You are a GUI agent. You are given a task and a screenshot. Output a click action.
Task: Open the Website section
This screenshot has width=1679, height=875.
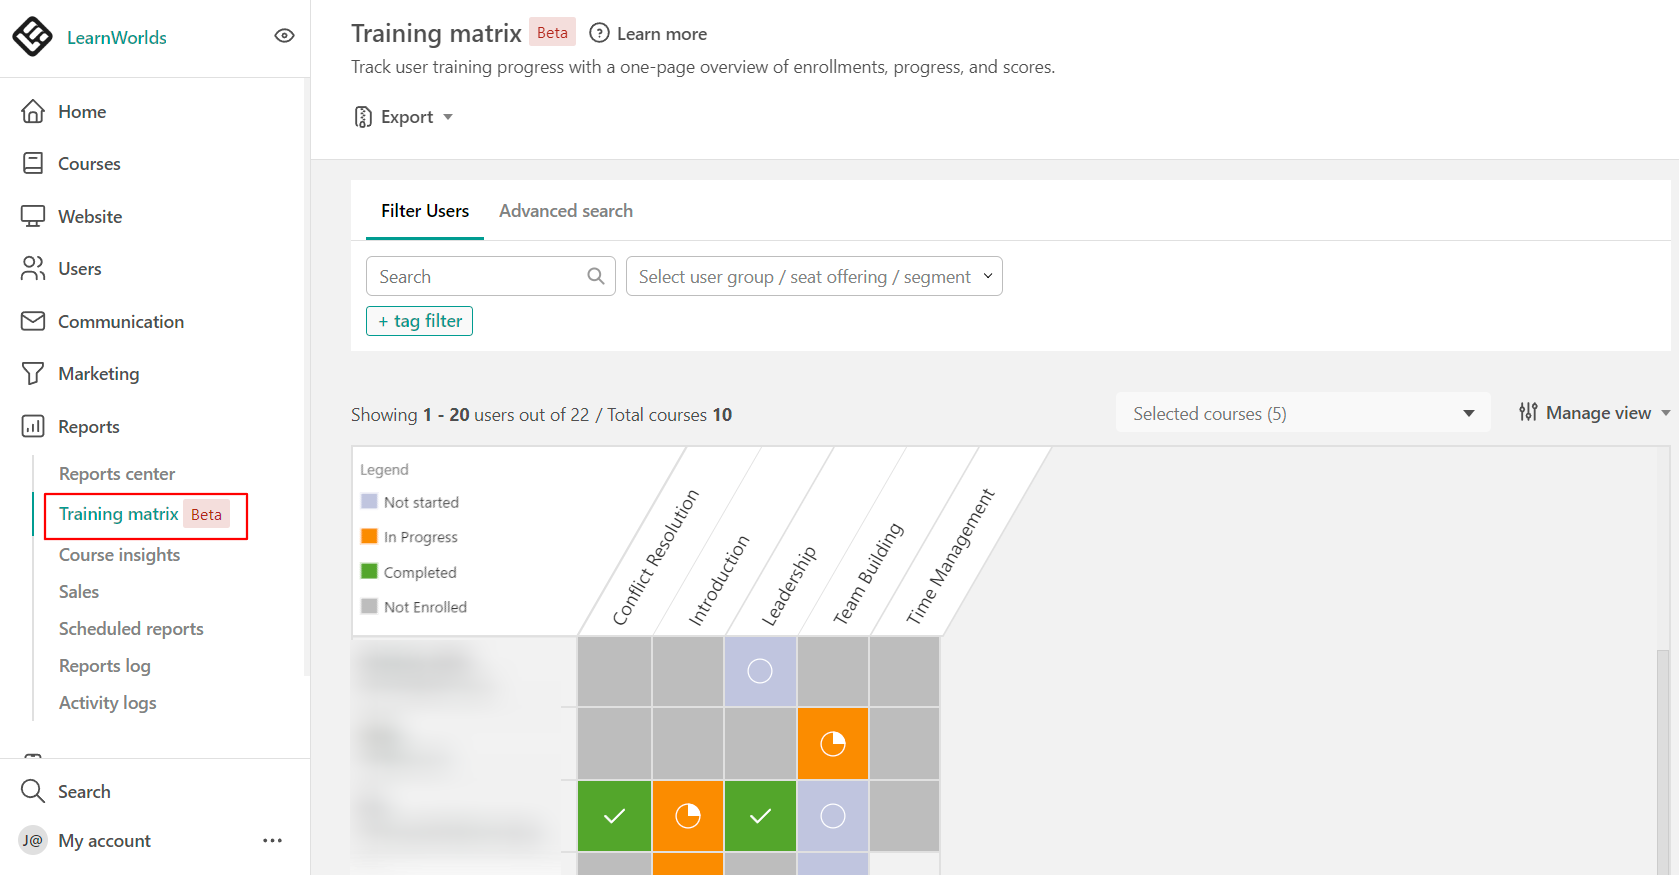click(x=89, y=217)
